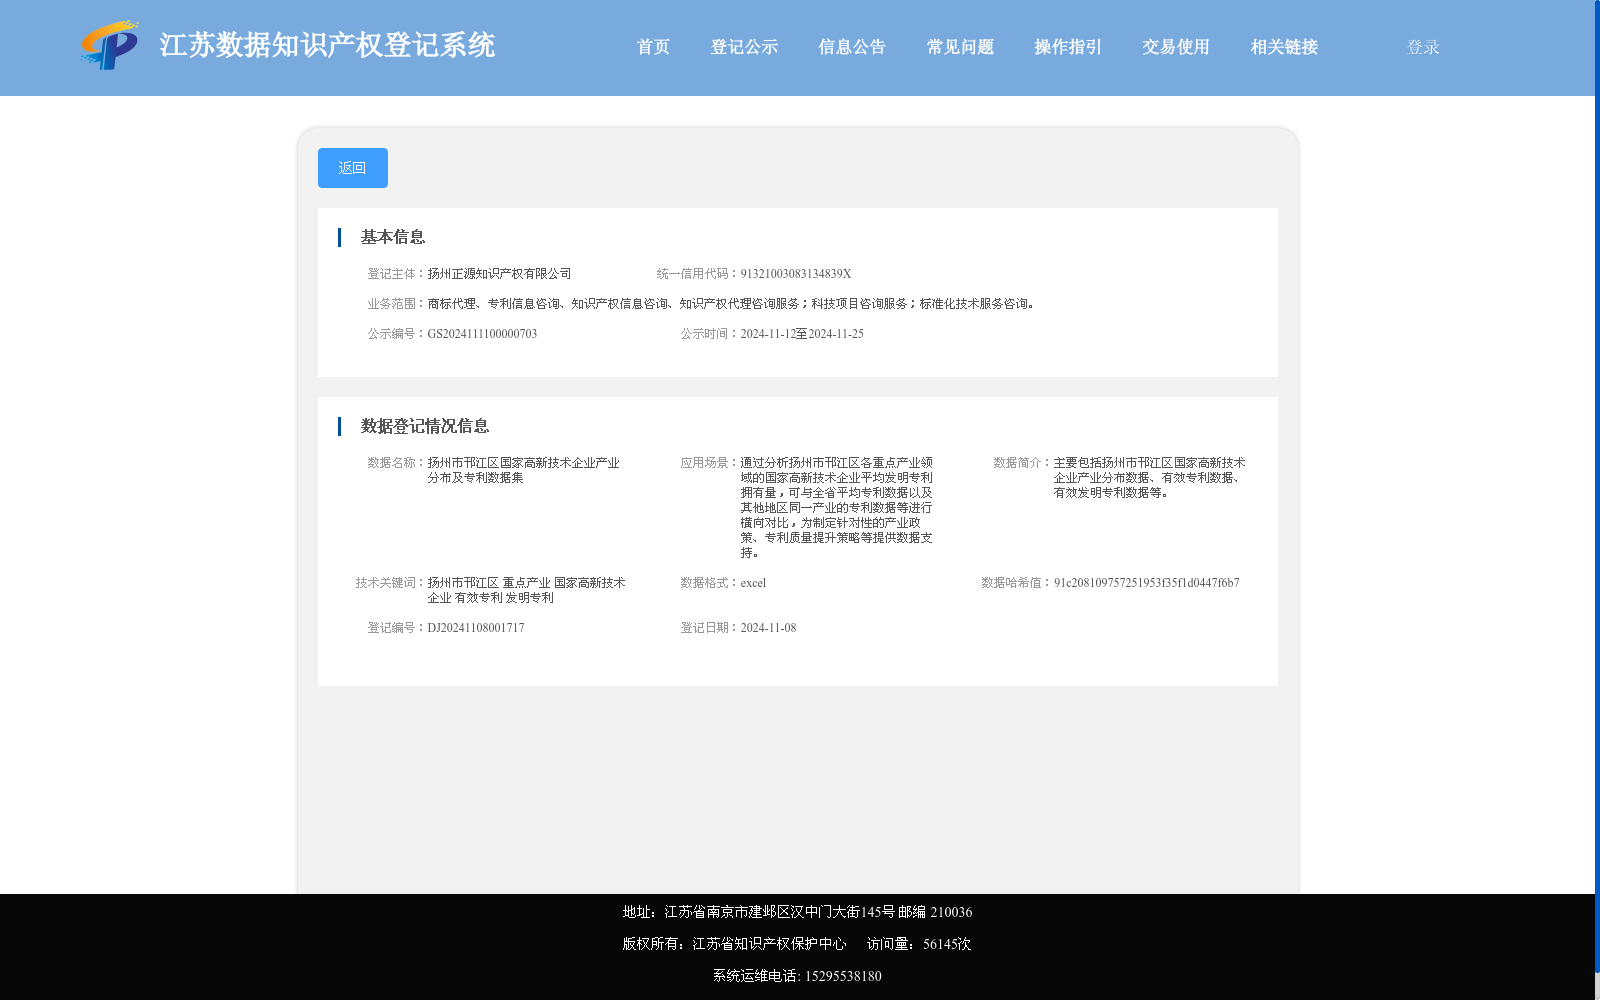This screenshot has height=1000, width=1600.
Task: Select the 应用场景 description paragraph
Action: pos(836,507)
